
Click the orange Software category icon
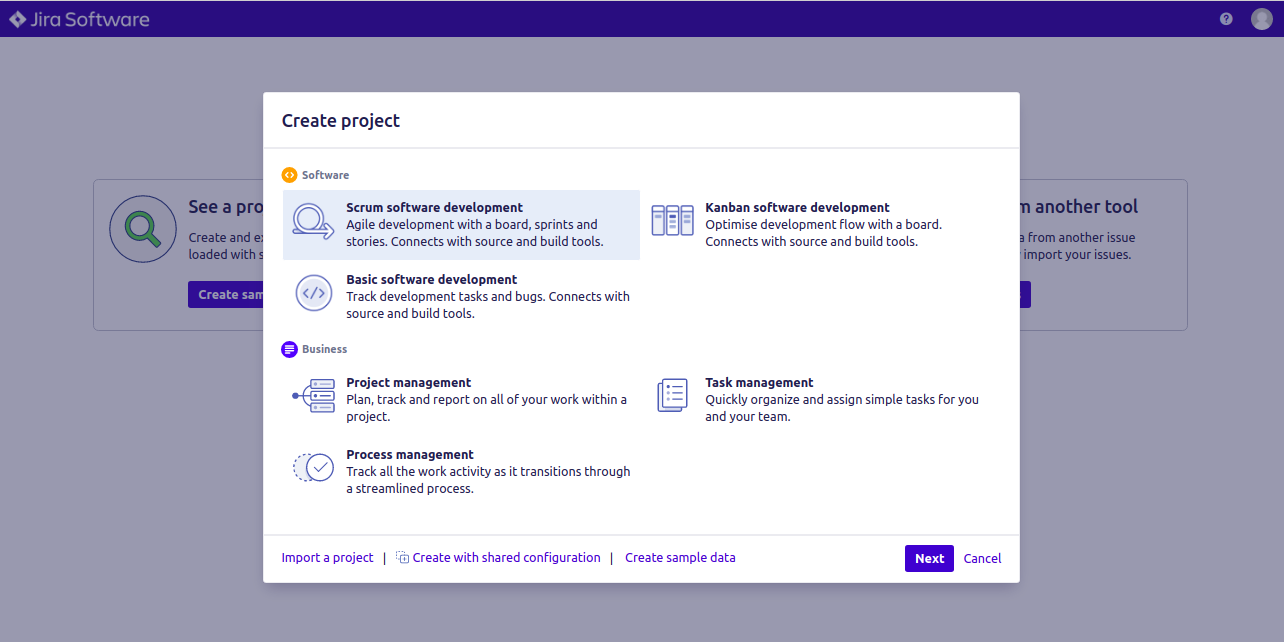pos(290,175)
